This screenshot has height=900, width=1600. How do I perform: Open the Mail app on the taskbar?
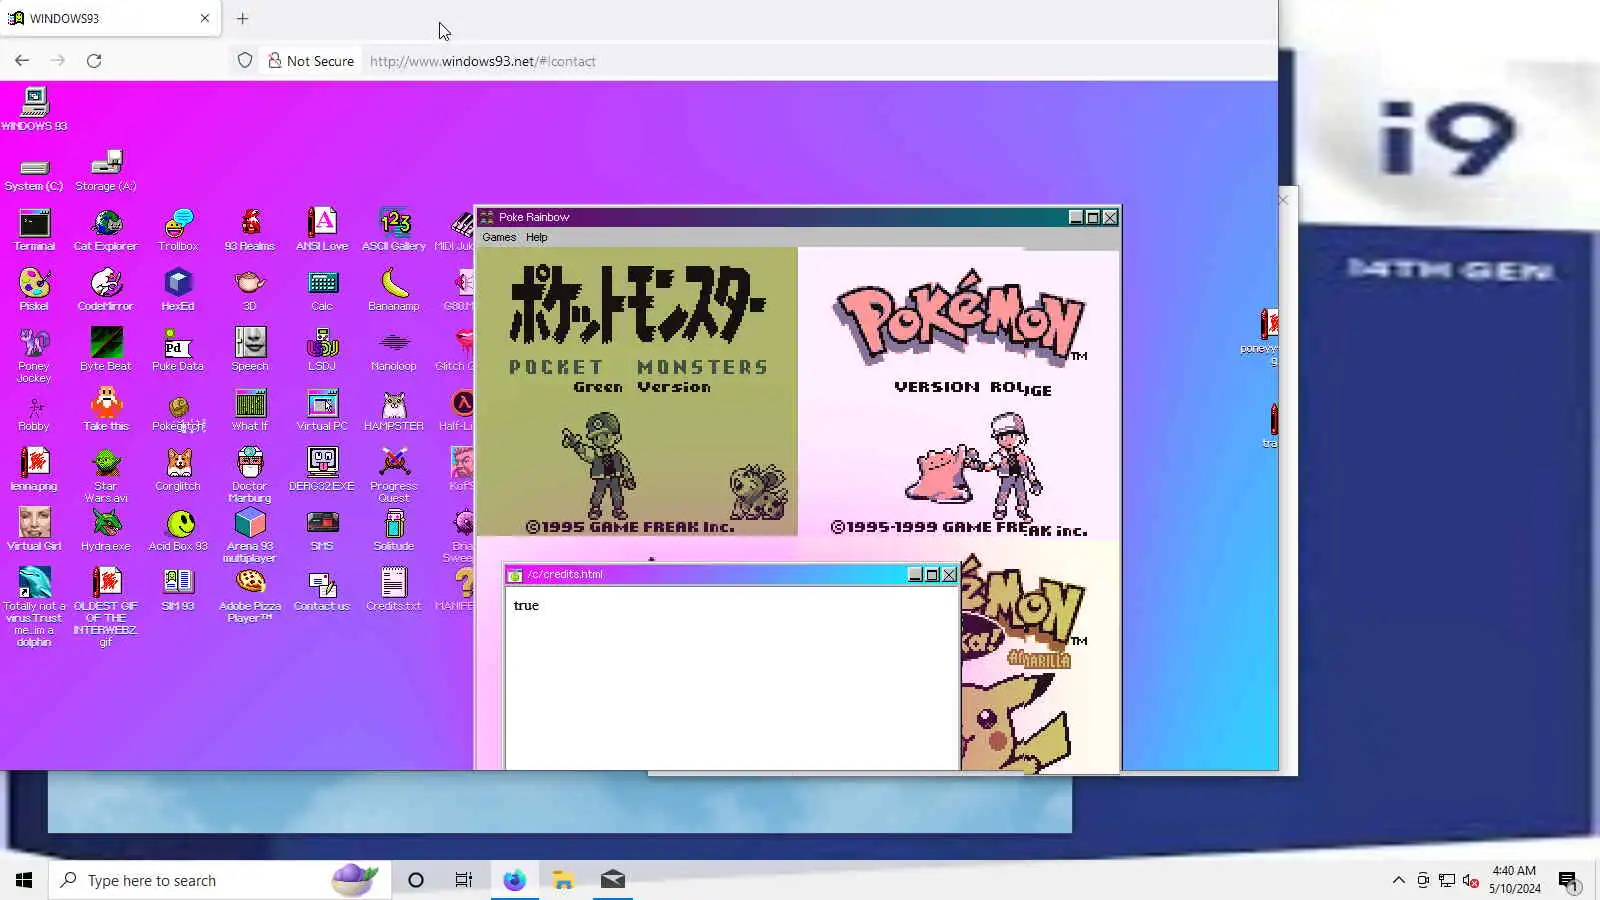click(613, 880)
